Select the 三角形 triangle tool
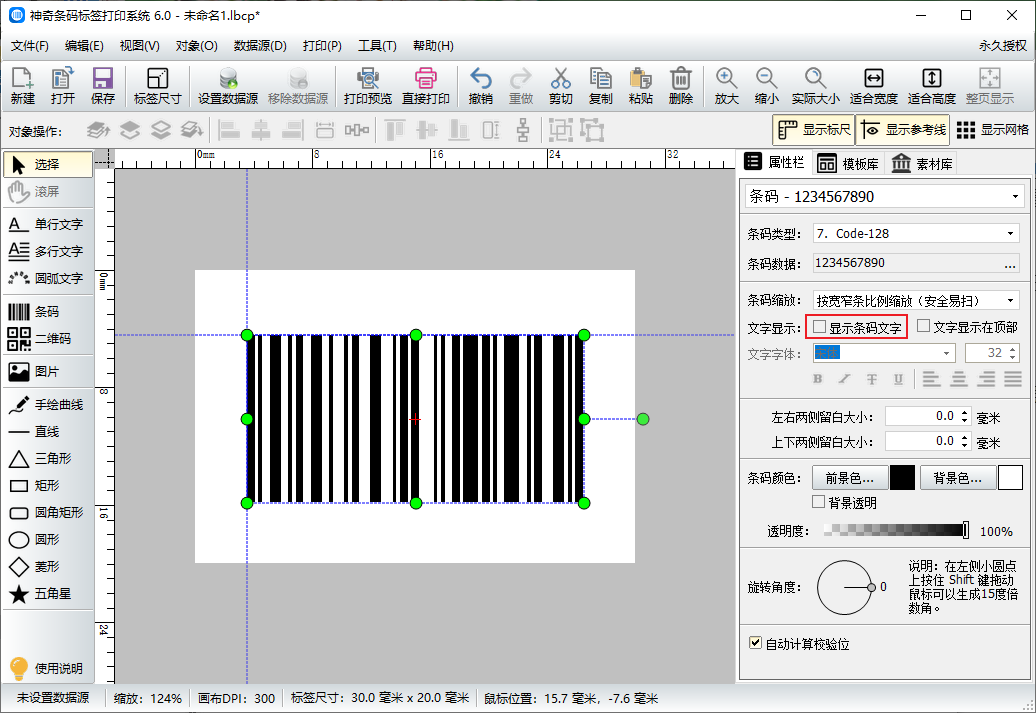Image resolution: width=1036 pixels, height=713 pixels. click(48, 459)
